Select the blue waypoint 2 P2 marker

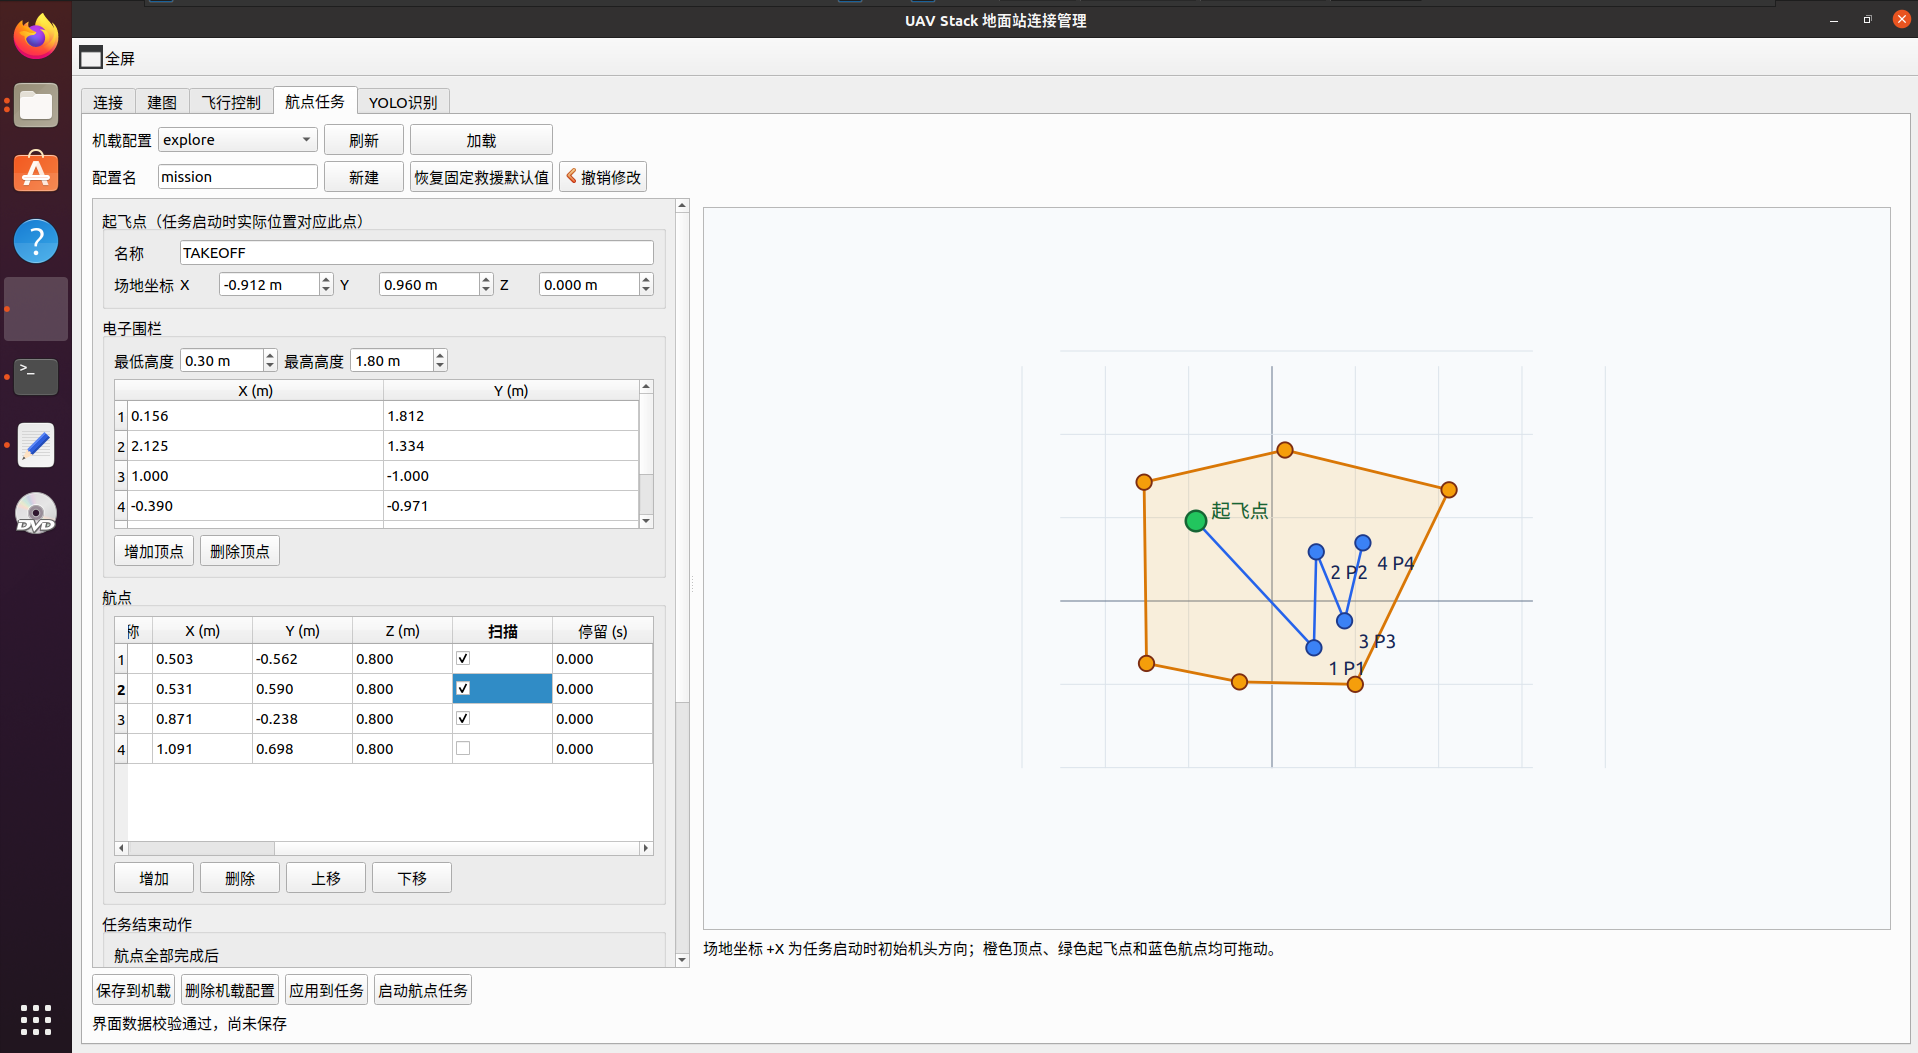(x=1316, y=551)
